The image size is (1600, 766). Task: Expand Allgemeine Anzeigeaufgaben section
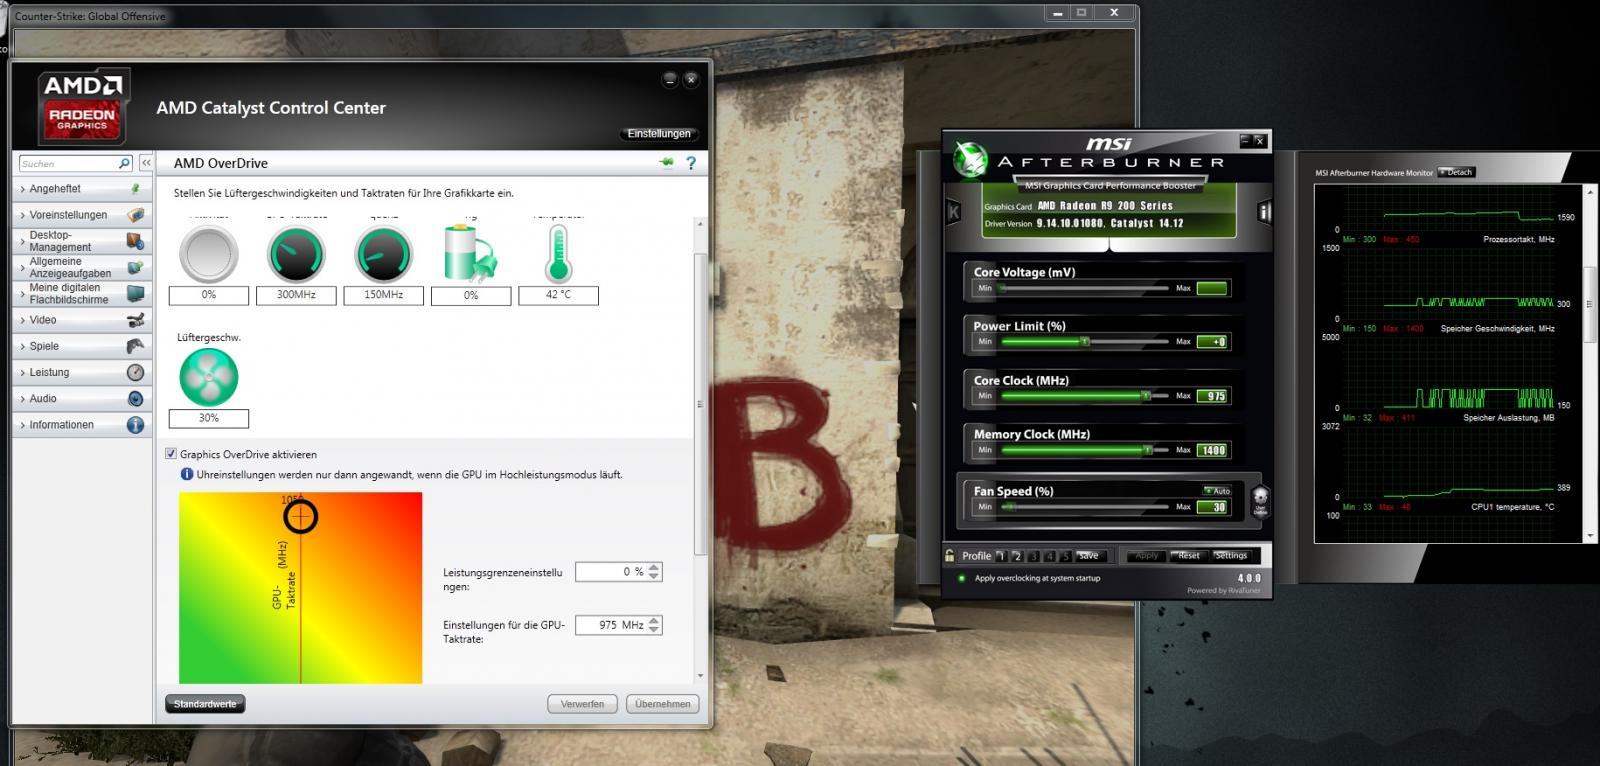click(x=84, y=267)
